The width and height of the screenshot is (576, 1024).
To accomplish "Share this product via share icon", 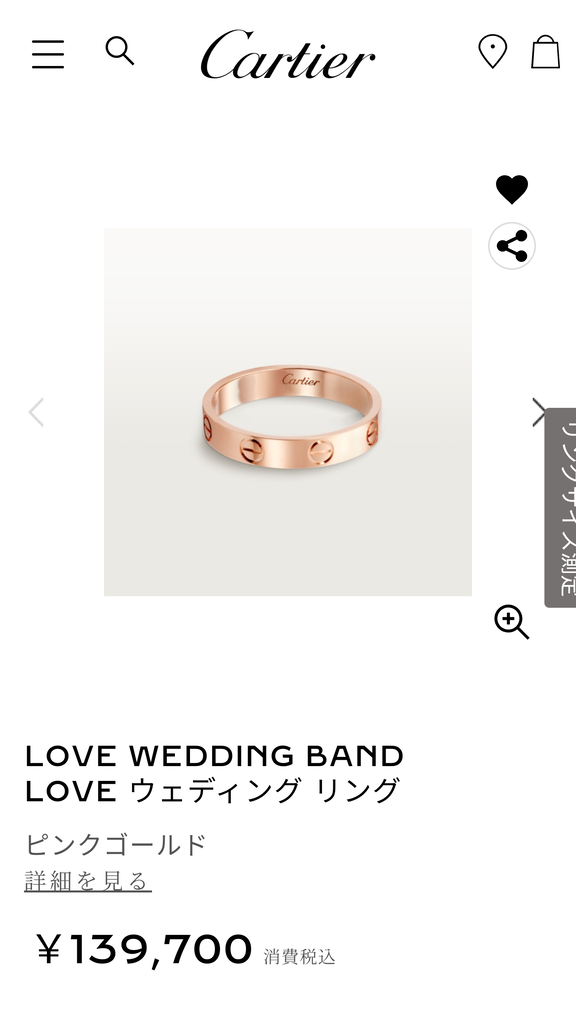I will (512, 246).
